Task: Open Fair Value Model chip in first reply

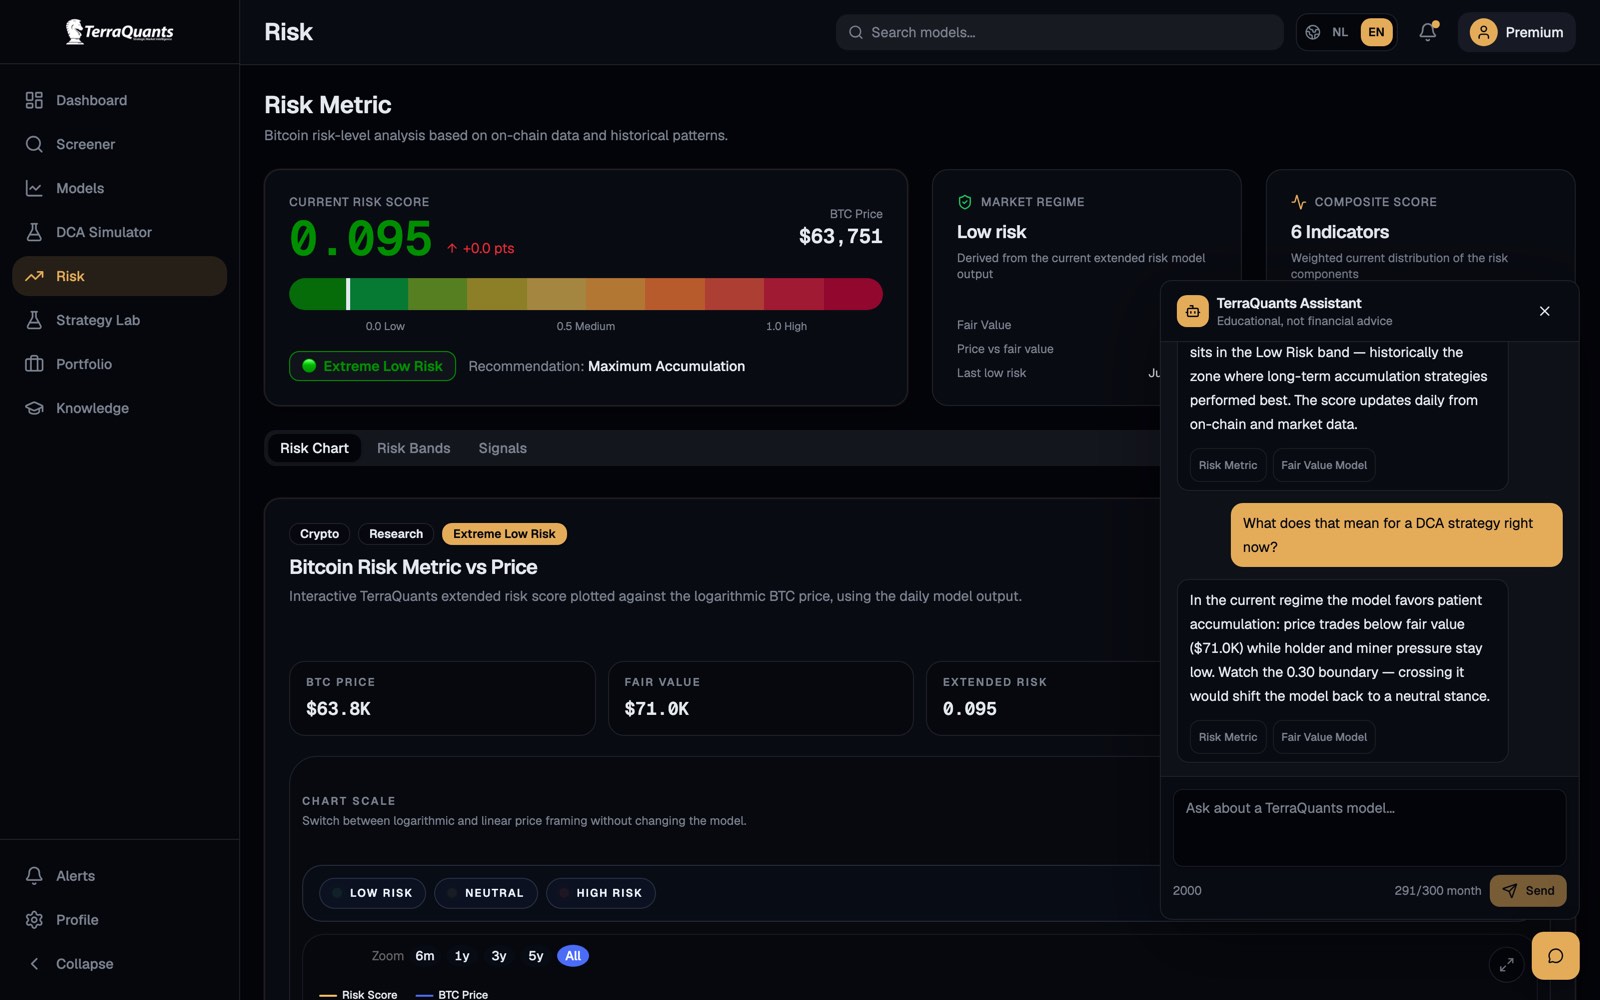Action: 1324,465
